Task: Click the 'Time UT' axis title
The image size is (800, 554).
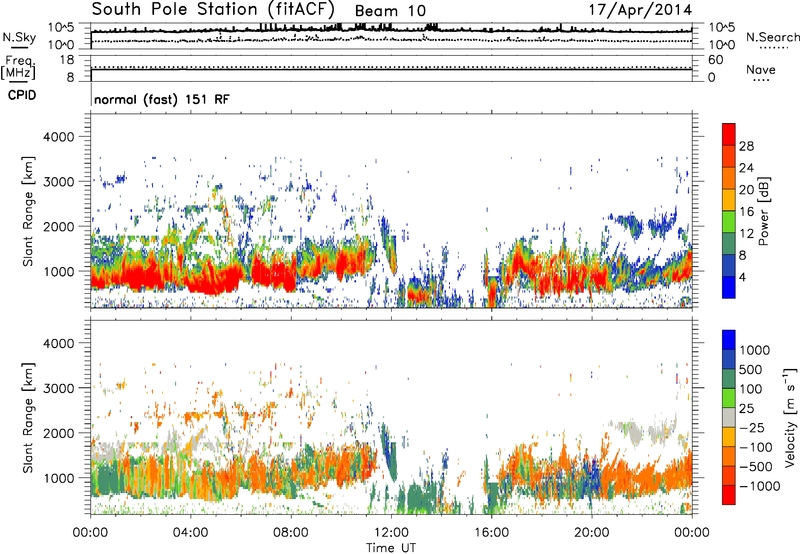Action: (x=391, y=547)
